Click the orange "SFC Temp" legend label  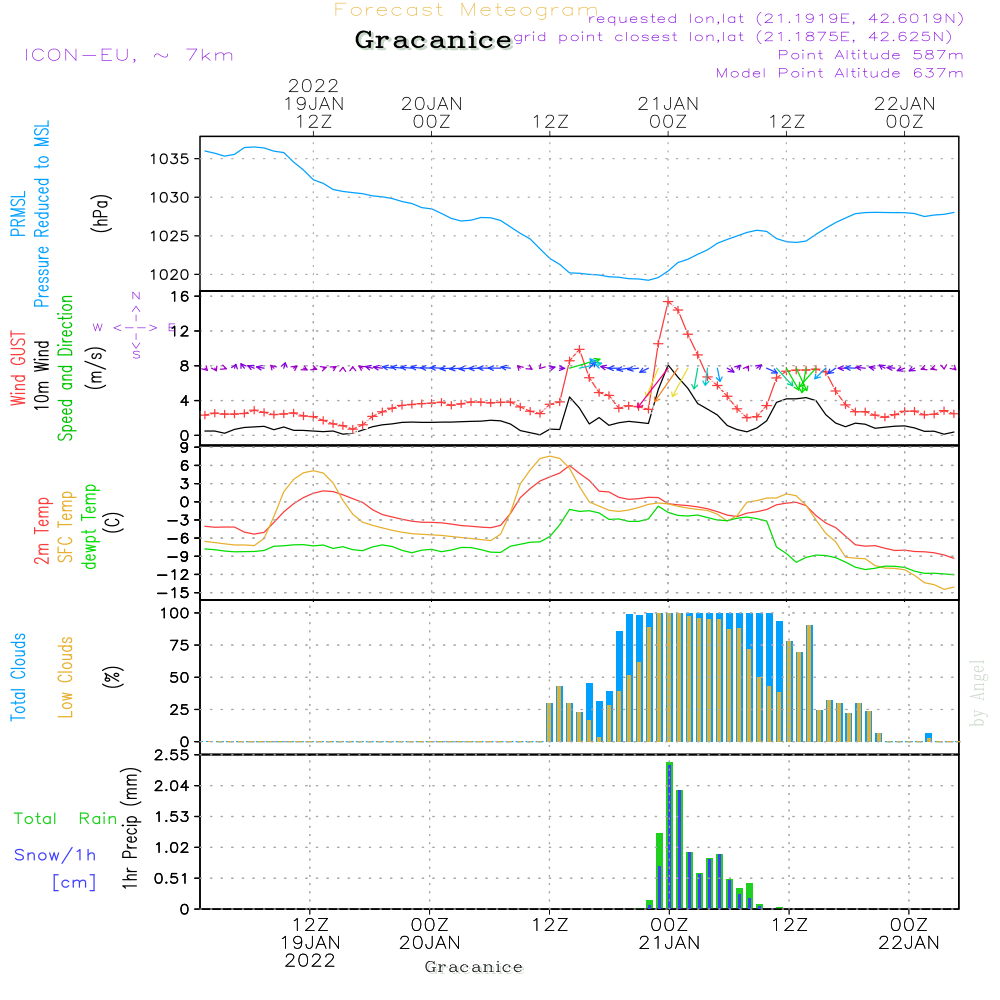coord(66,527)
